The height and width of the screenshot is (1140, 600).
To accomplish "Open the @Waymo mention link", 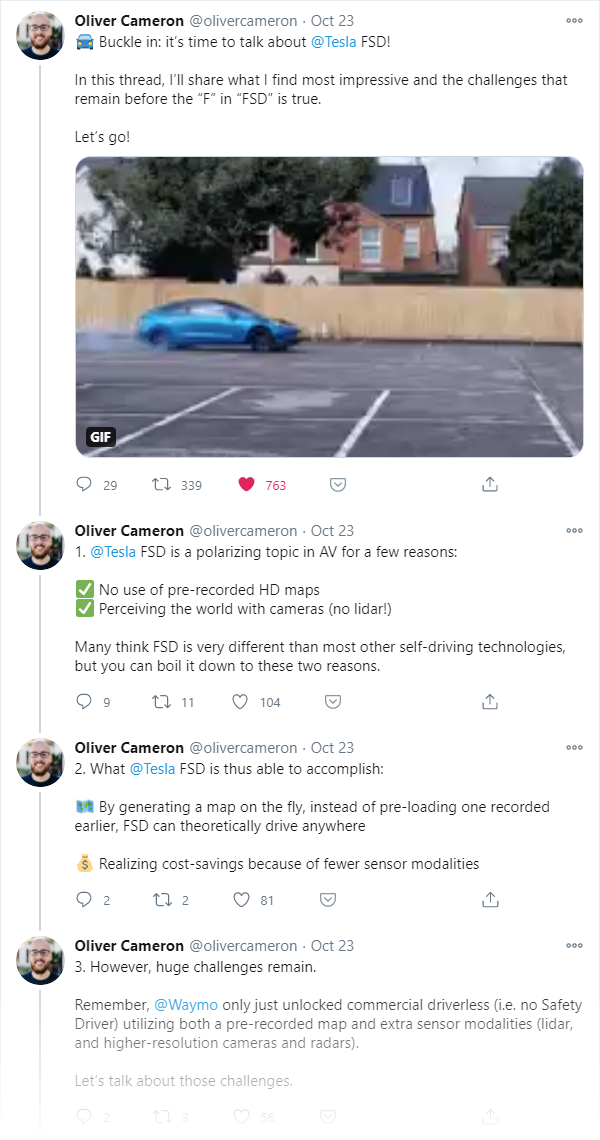I will 186,1005.
